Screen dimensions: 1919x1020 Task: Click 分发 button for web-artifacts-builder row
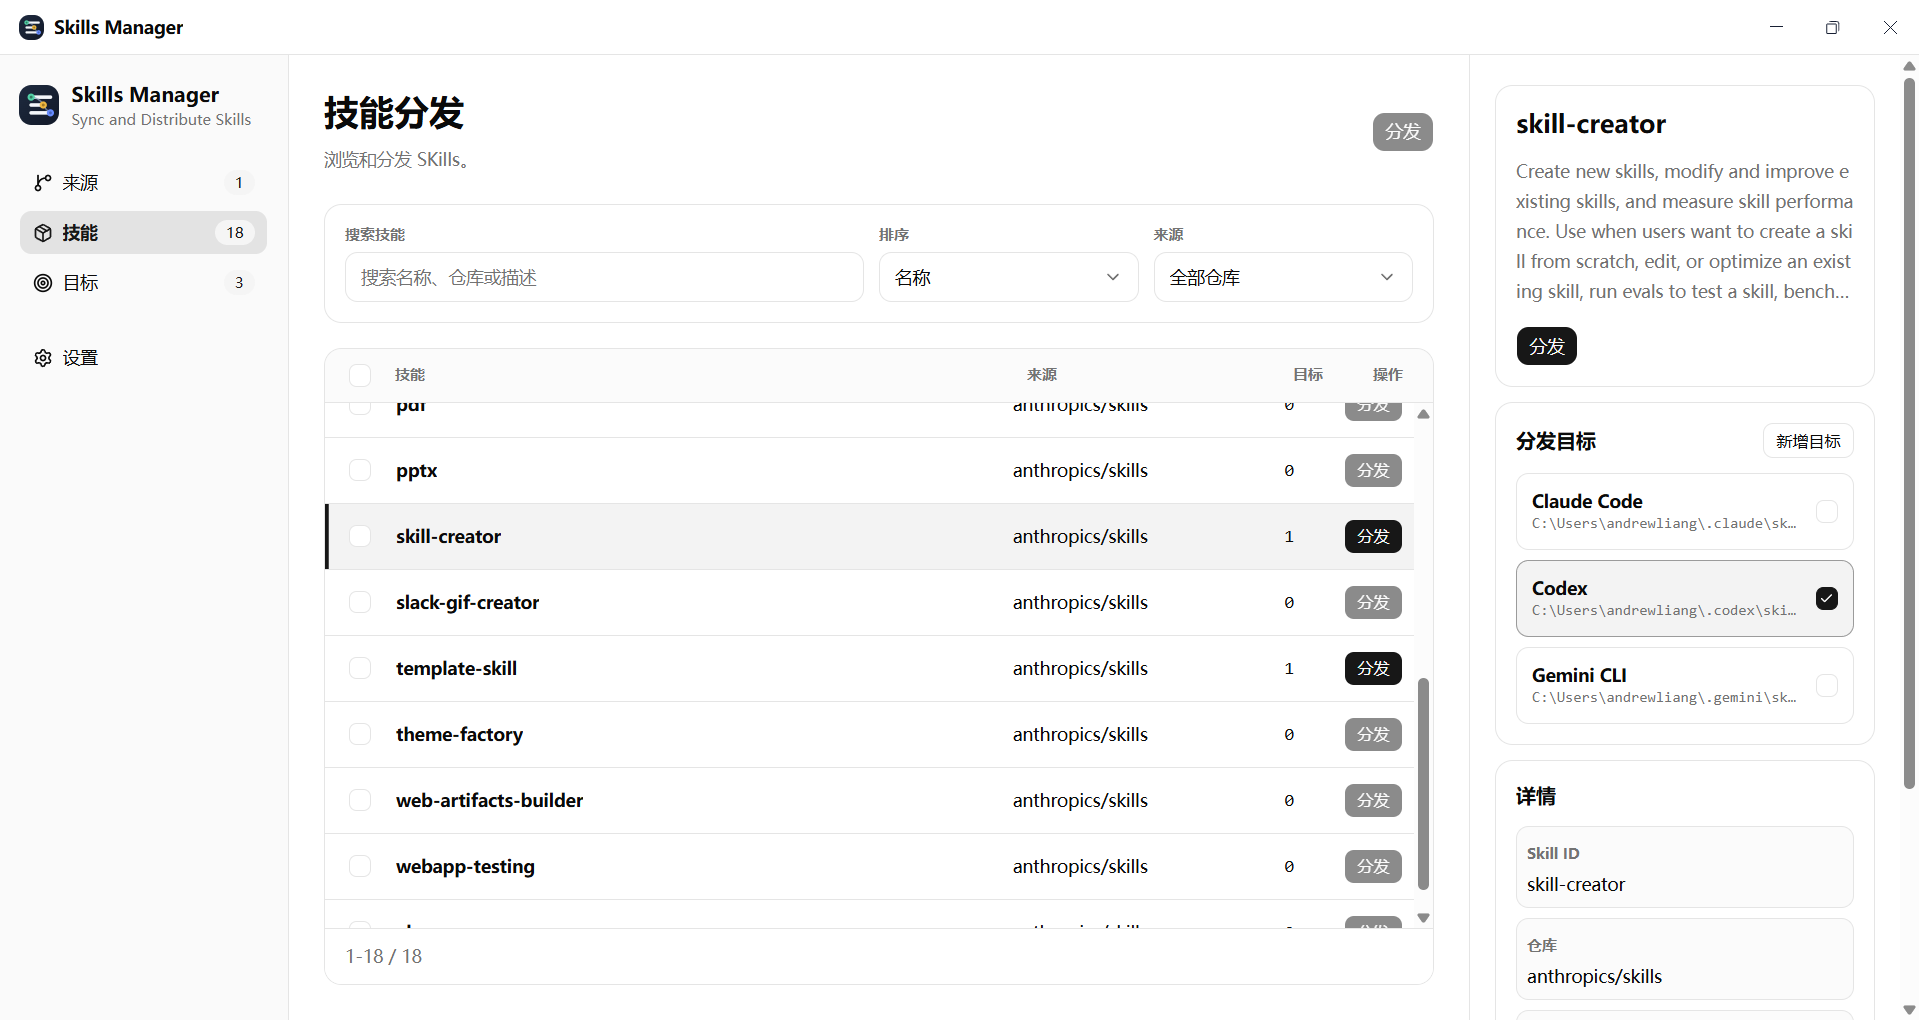pyautogui.click(x=1373, y=800)
